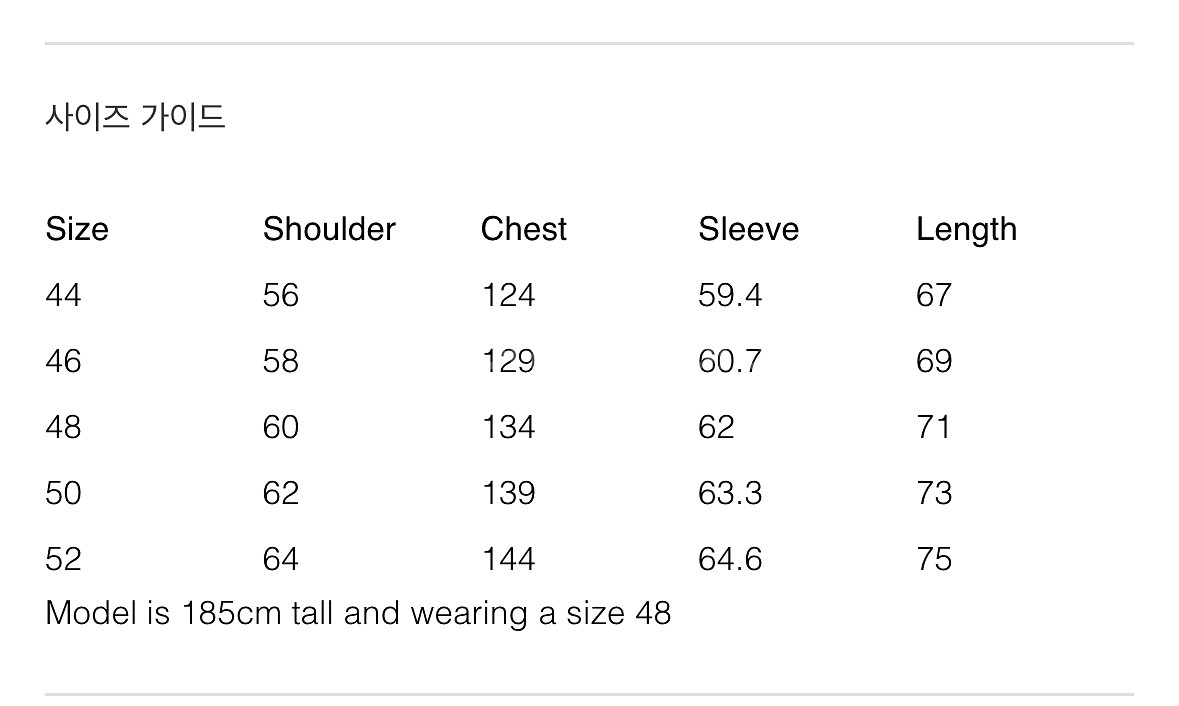The height and width of the screenshot is (706, 1179).
Task: Select the Sleeve column header
Action: coord(748,229)
